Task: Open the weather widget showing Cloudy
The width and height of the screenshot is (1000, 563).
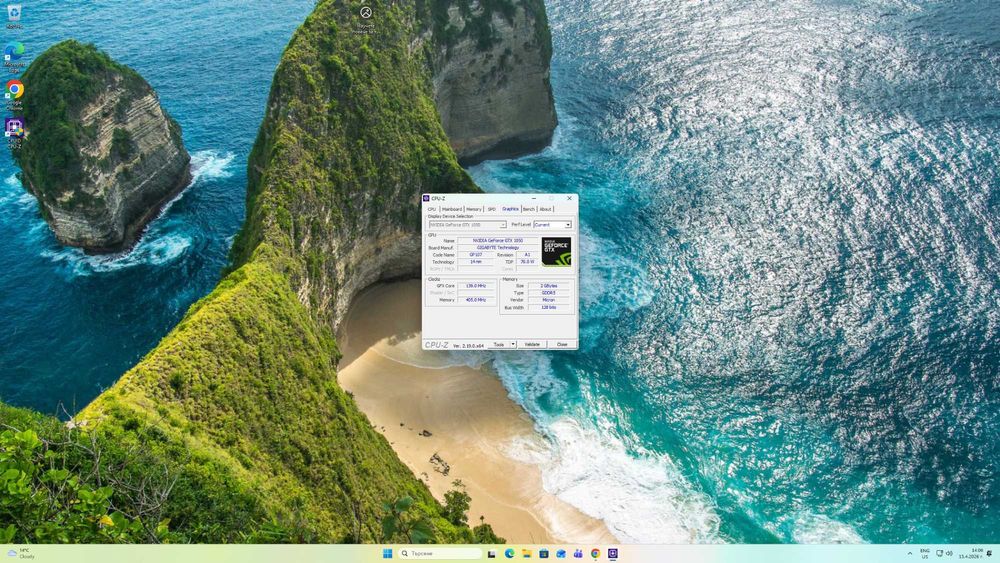Action: 20,553
